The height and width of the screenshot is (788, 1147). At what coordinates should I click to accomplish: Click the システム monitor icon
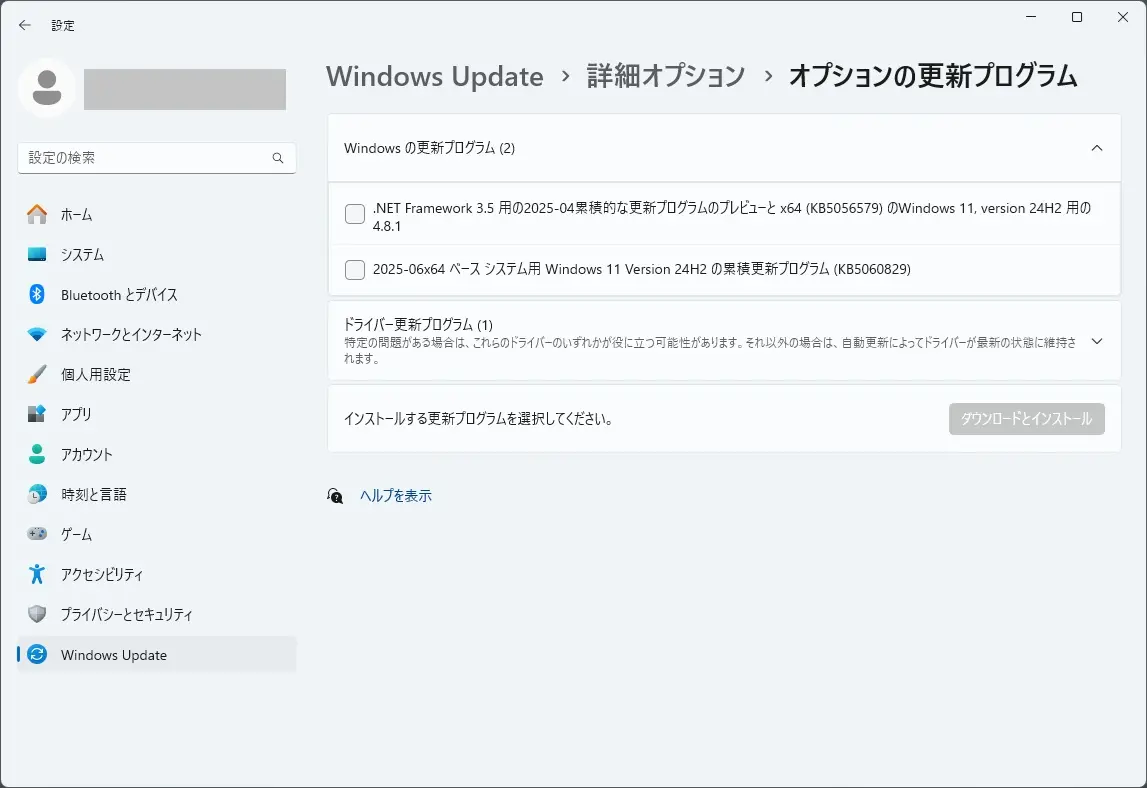point(37,255)
